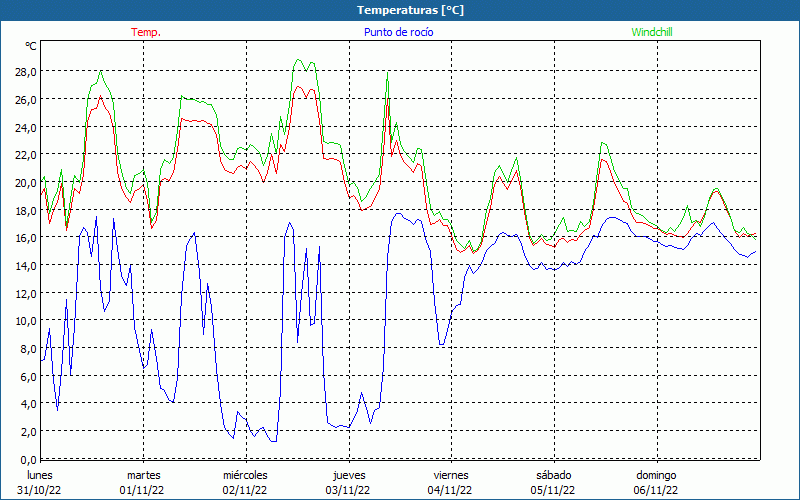Click the 12,0 y-axis value
This screenshot has width=800, height=500.
click(x=26, y=293)
